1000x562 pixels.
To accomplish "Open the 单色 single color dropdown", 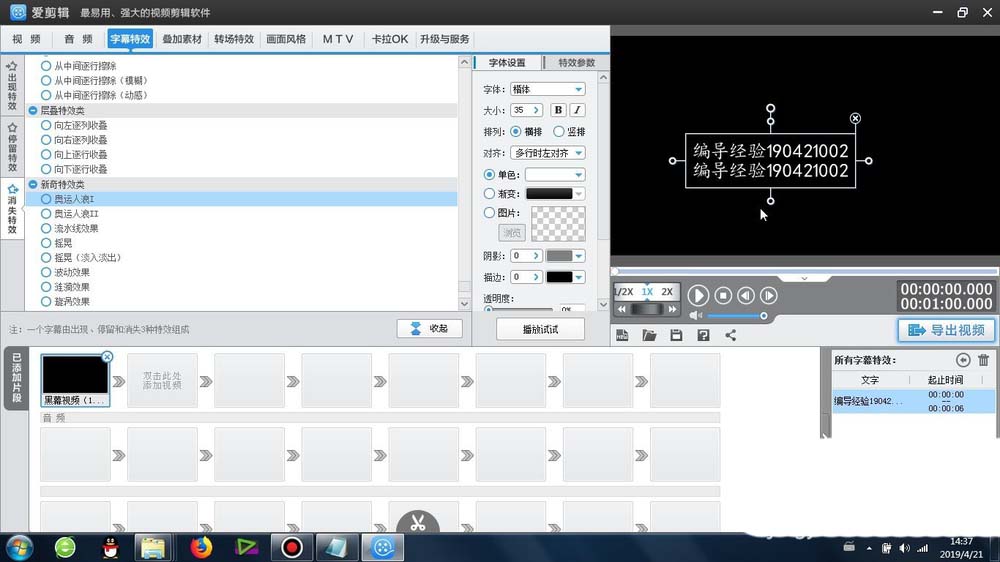I will click(578, 174).
